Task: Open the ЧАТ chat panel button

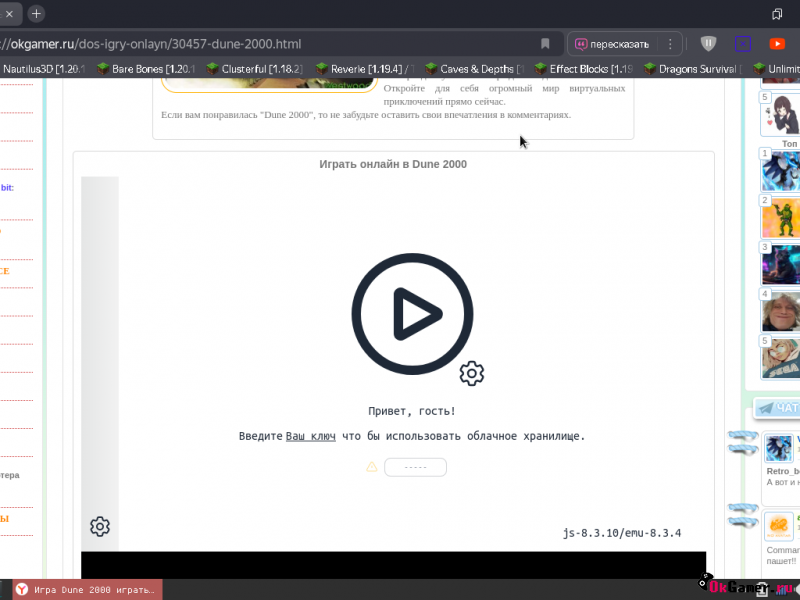Action: (x=777, y=408)
